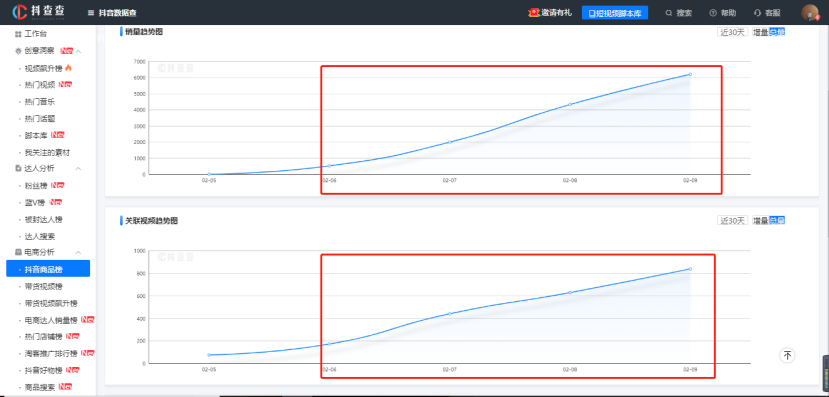The image size is (829, 397).
Task: Click the 客服 headset icon
Action: pos(757,13)
